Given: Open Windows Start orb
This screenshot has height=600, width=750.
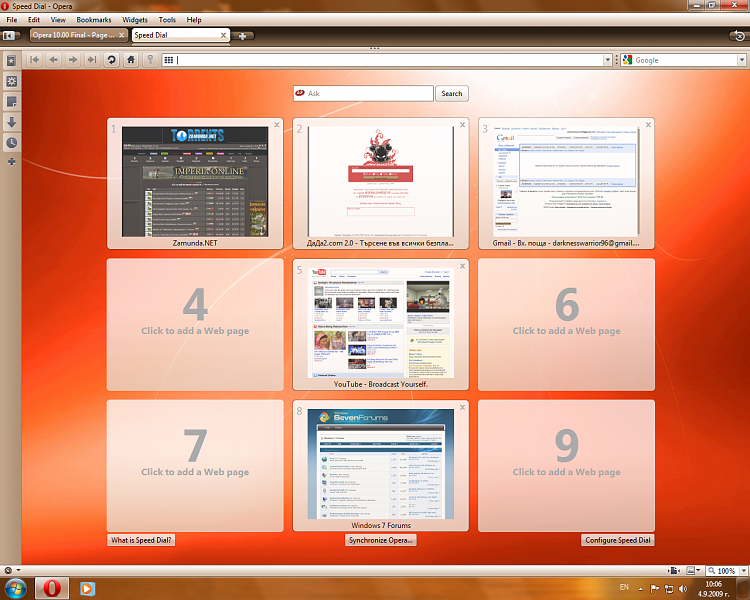Looking at the screenshot, I should pos(14,588).
